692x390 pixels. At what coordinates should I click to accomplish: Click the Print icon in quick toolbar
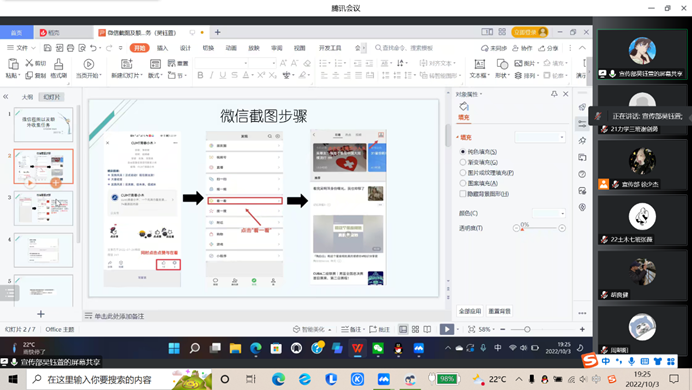(71, 48)
